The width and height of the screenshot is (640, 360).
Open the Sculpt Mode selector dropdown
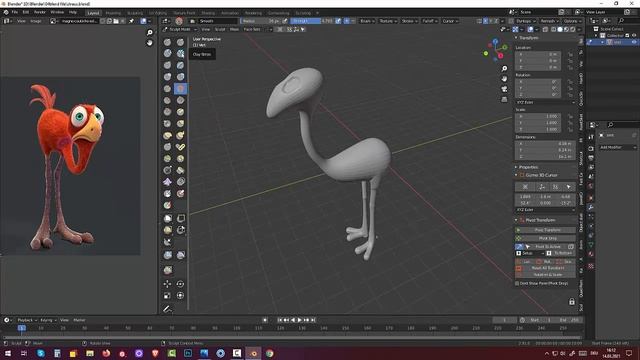click(x=180, y=29)
